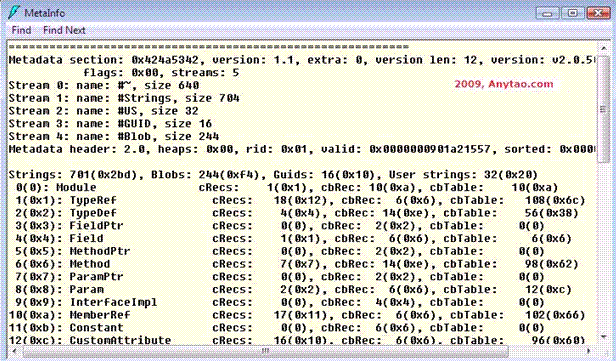Screen dimensions: 616x361
Task: Click the 'Method' row with index 6(0x6)
Action: (x=297, y=264)
